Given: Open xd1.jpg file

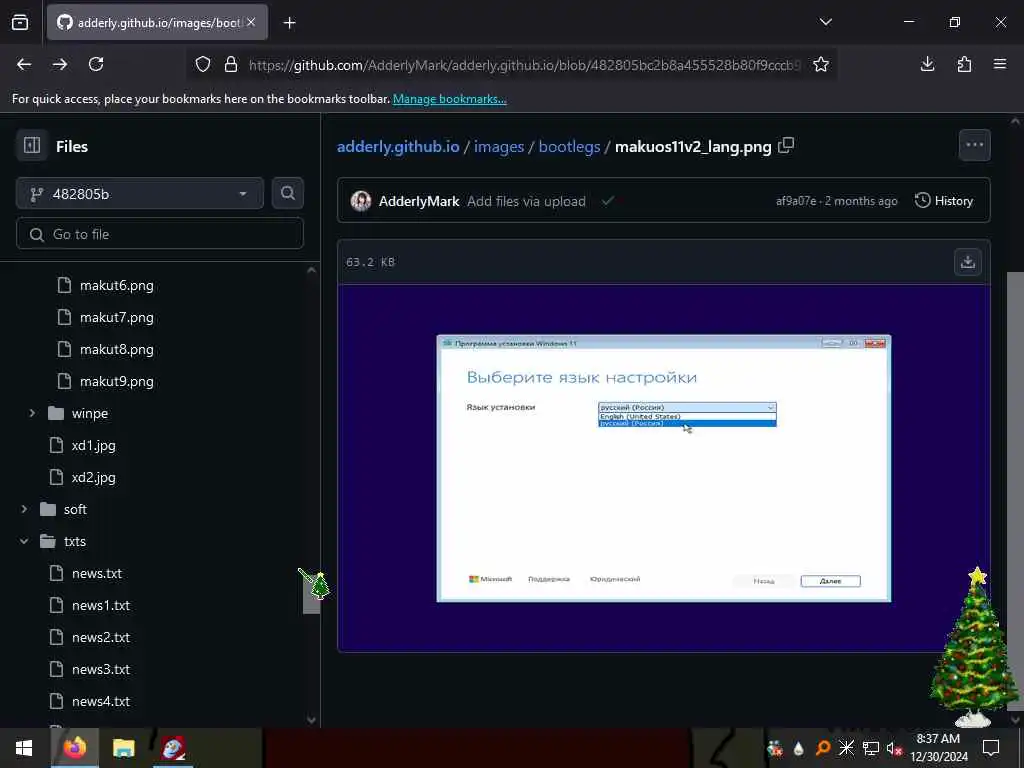Looking at the screenshot, I should tap(93, 445).
